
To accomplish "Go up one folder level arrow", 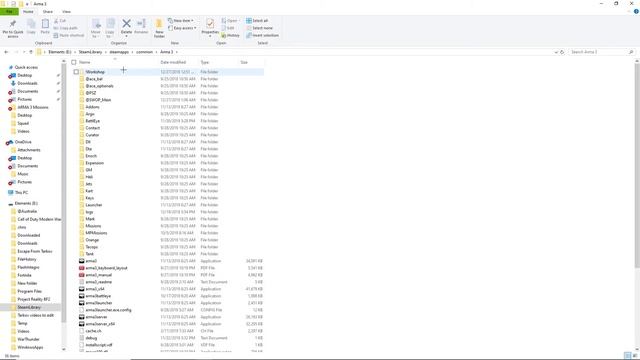I will [x=31, y=52].
